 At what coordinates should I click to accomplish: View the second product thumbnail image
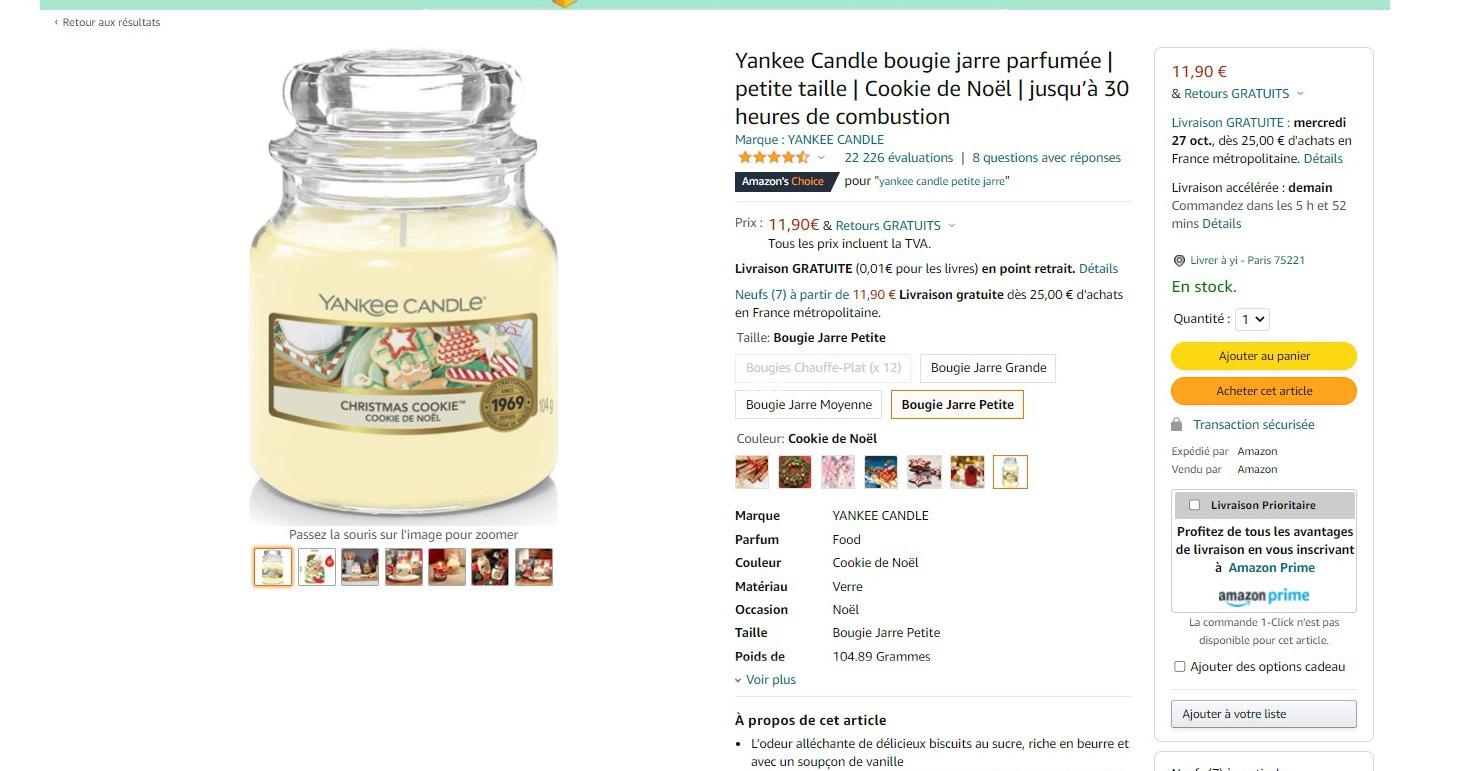(x=316, y=567)
